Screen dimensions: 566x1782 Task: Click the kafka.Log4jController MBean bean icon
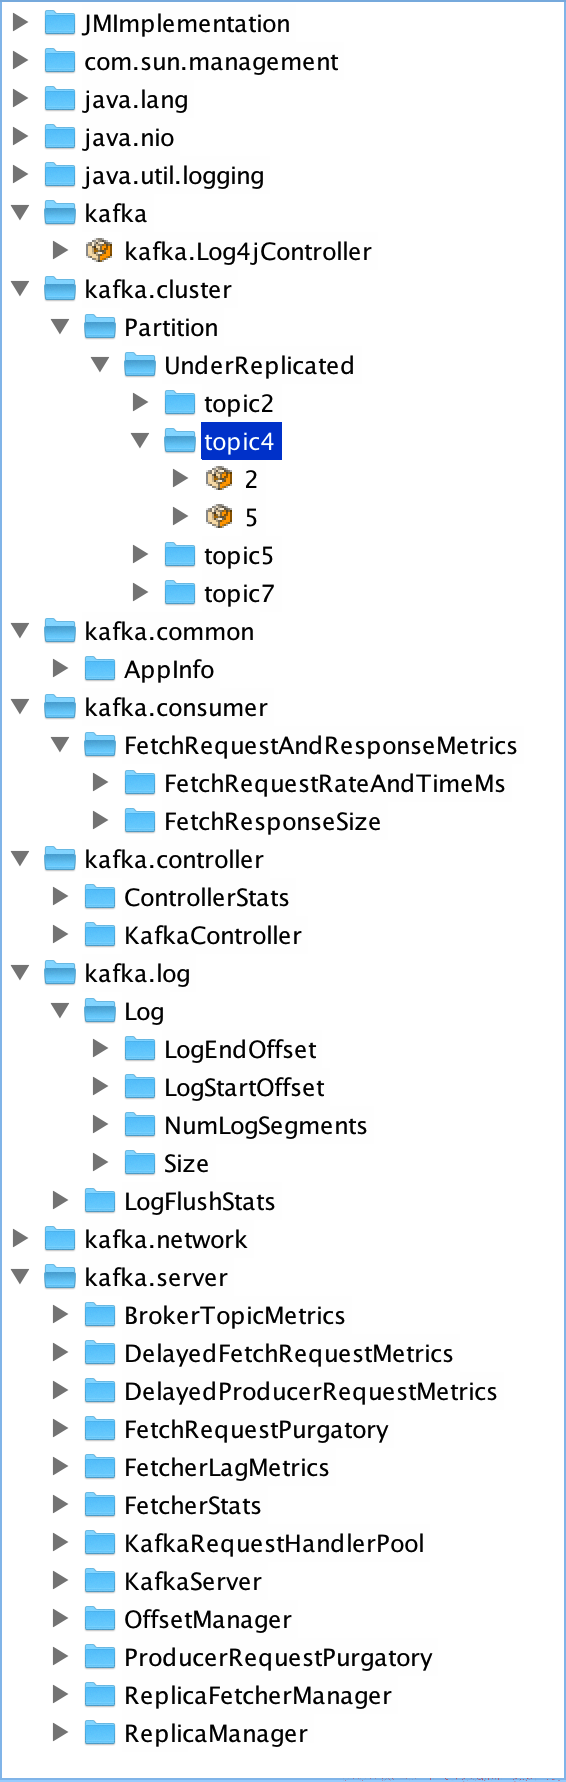[100, 251]
